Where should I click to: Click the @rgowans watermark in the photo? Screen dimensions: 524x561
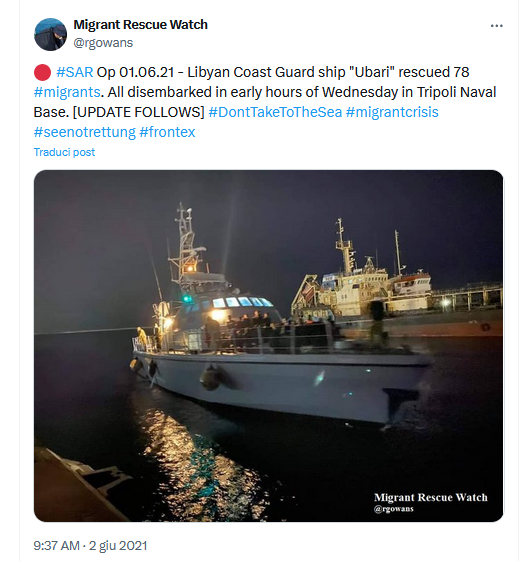393,509
